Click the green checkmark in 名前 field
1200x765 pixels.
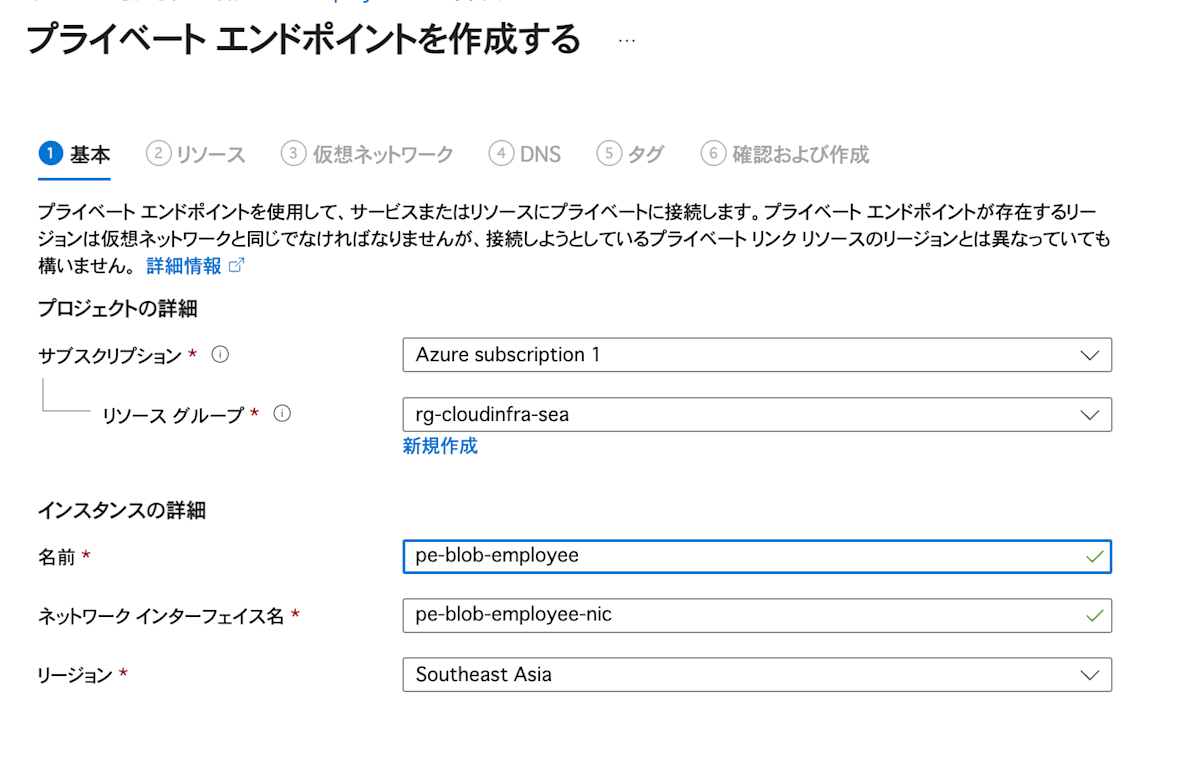(x=1097, y=556)
